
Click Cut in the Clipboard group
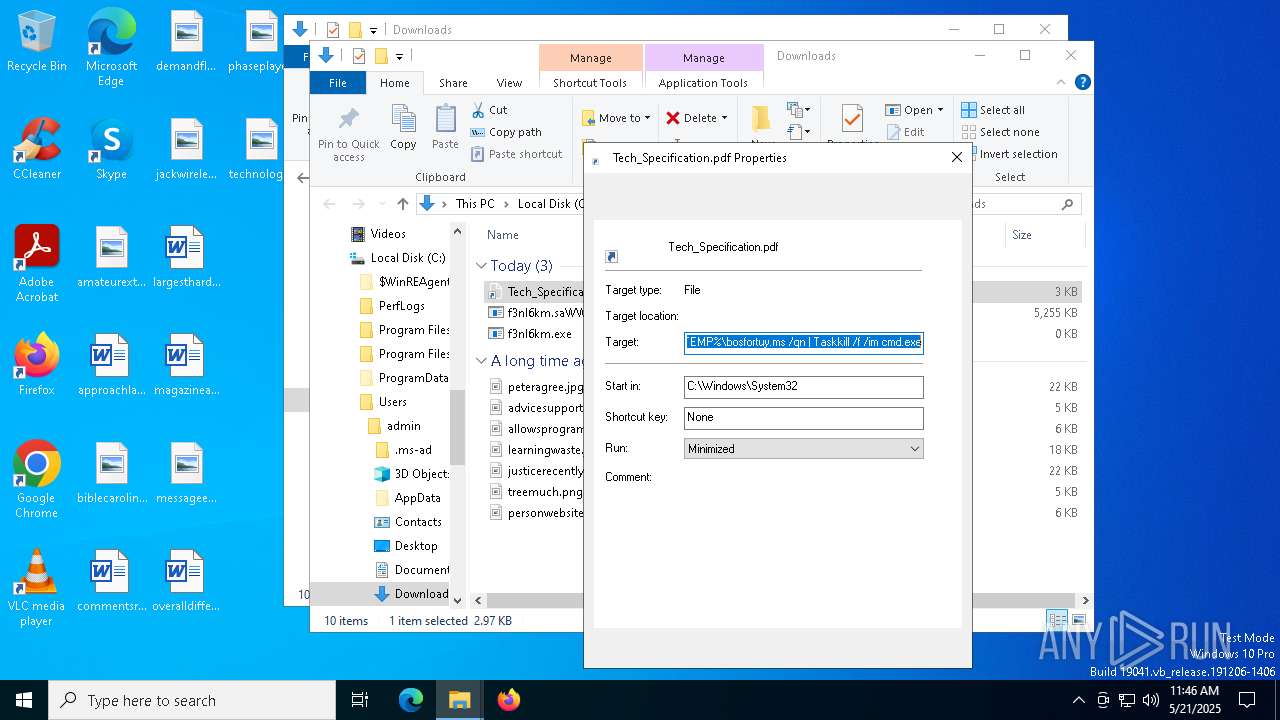pos(489,110)
